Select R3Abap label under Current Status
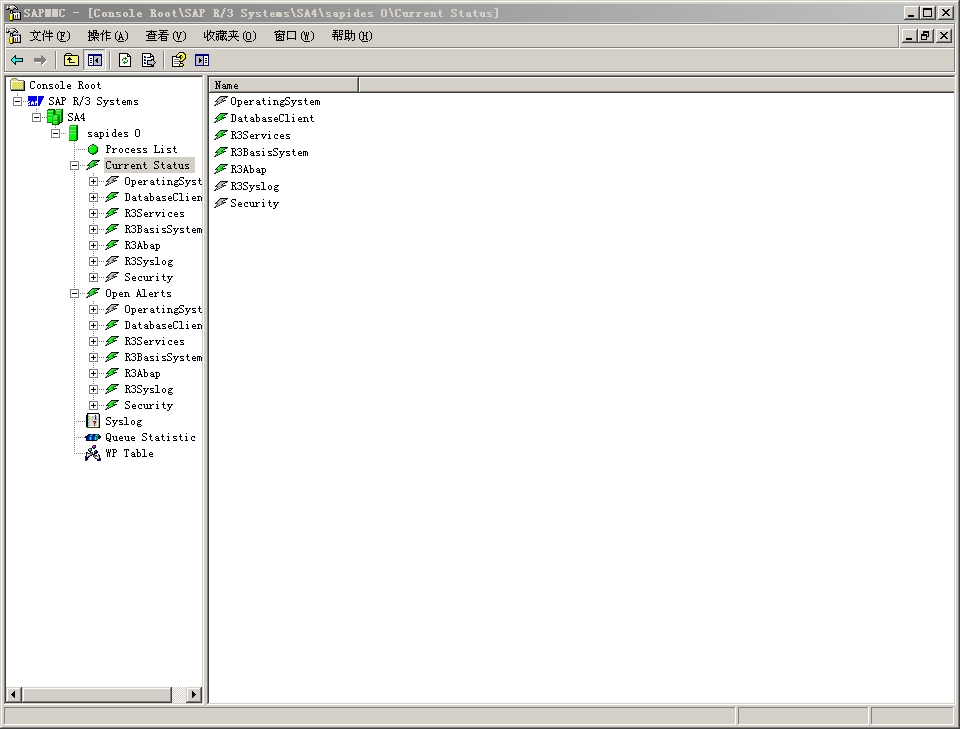Screen dimensions: 960x729 [143, 245]
